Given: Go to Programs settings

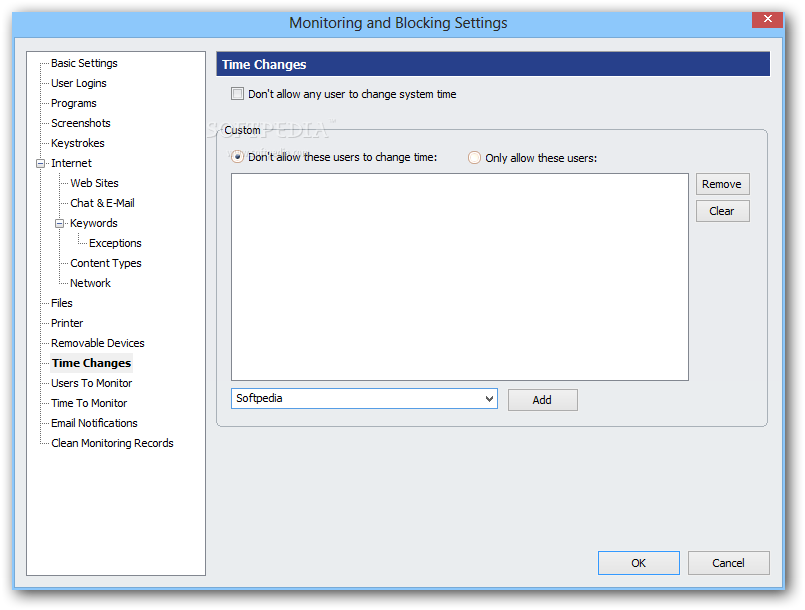Looking at the screenshot, I should tap(73, 103).
